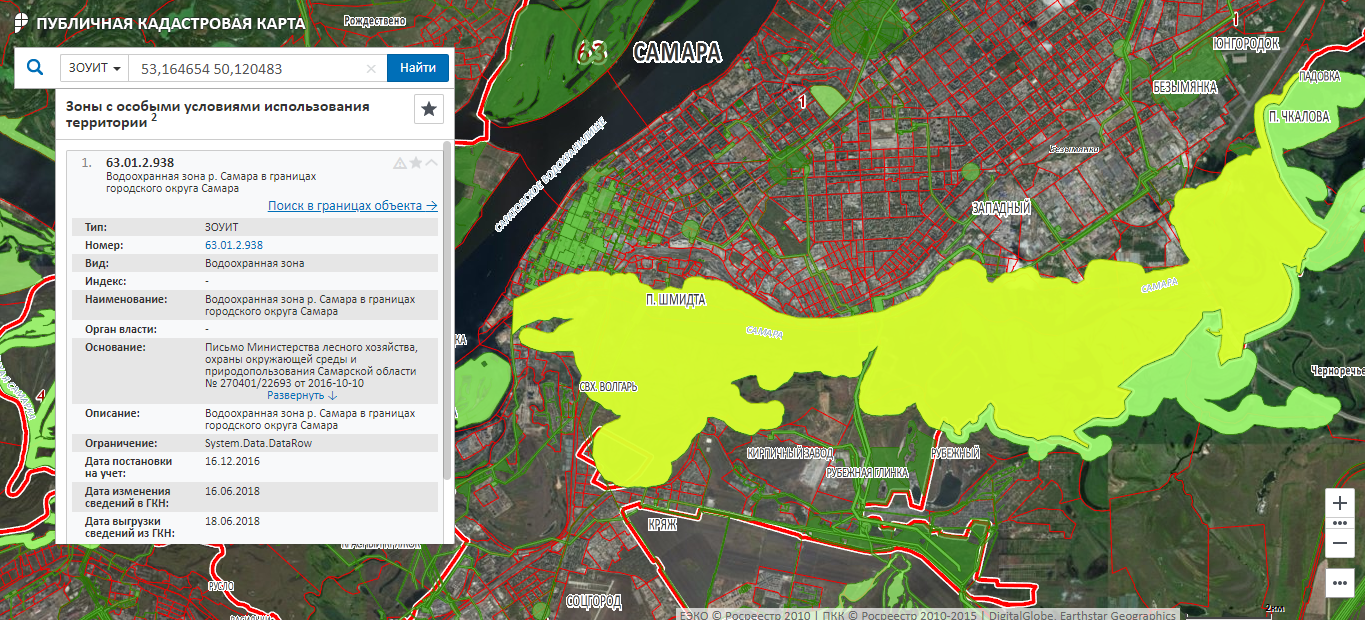This screenshot has height=620, width=1366.
Task: Click the warning triangle icon on result 63.01.2.938
Action: [x=400, y=163]
